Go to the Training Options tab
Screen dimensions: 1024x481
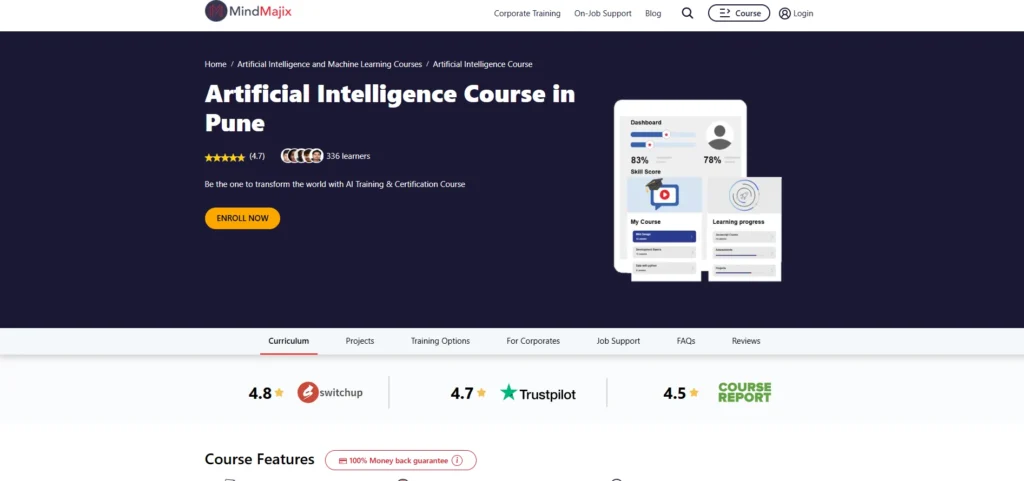click(x=440, y=341)
